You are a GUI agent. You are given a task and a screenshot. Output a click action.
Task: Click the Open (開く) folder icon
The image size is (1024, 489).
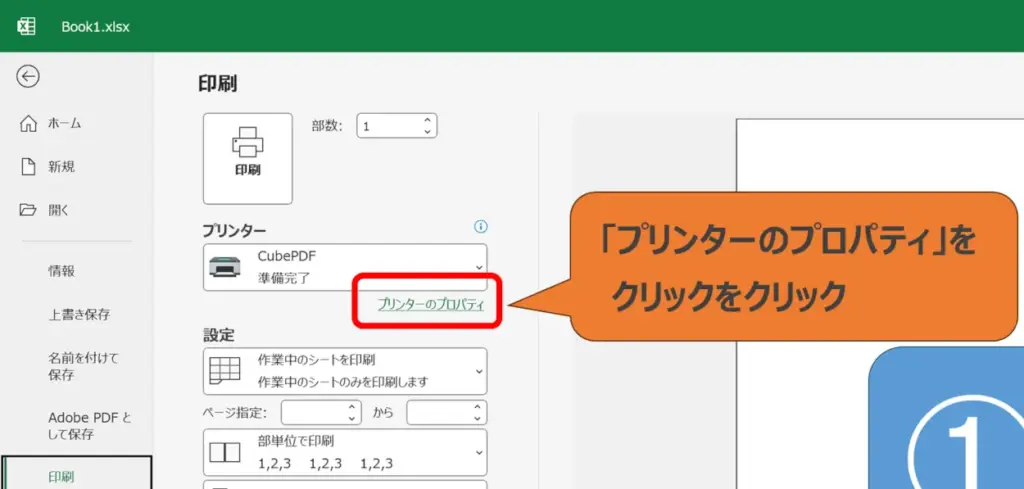tap(29, 210)
